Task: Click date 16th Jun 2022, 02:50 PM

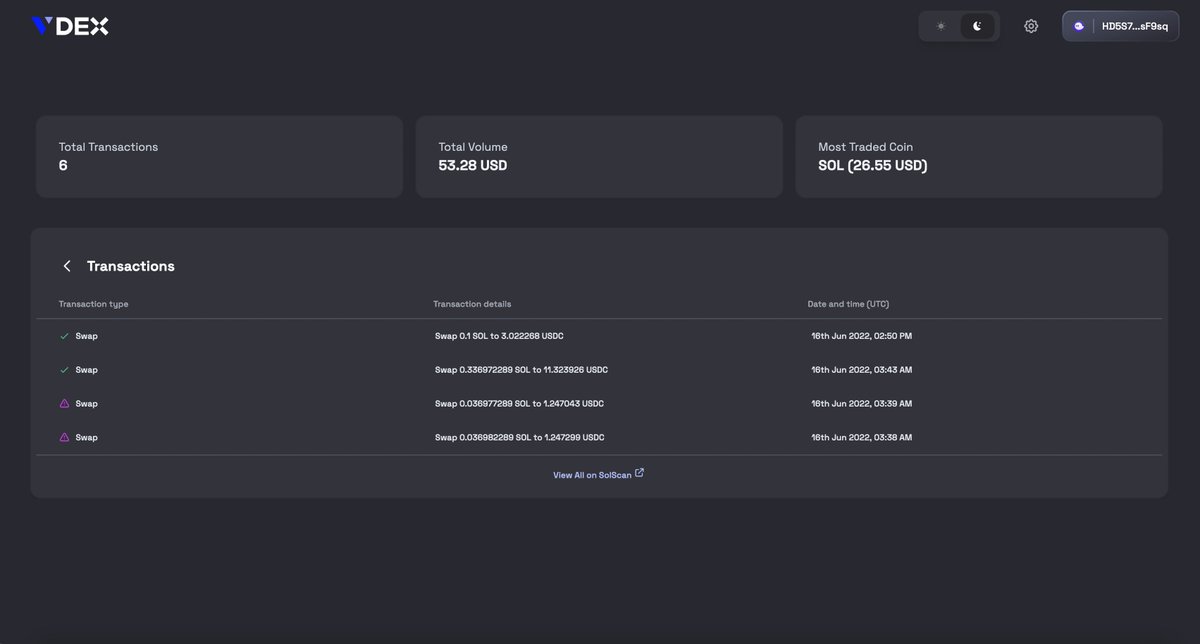Action: click(x=861, y=336)
